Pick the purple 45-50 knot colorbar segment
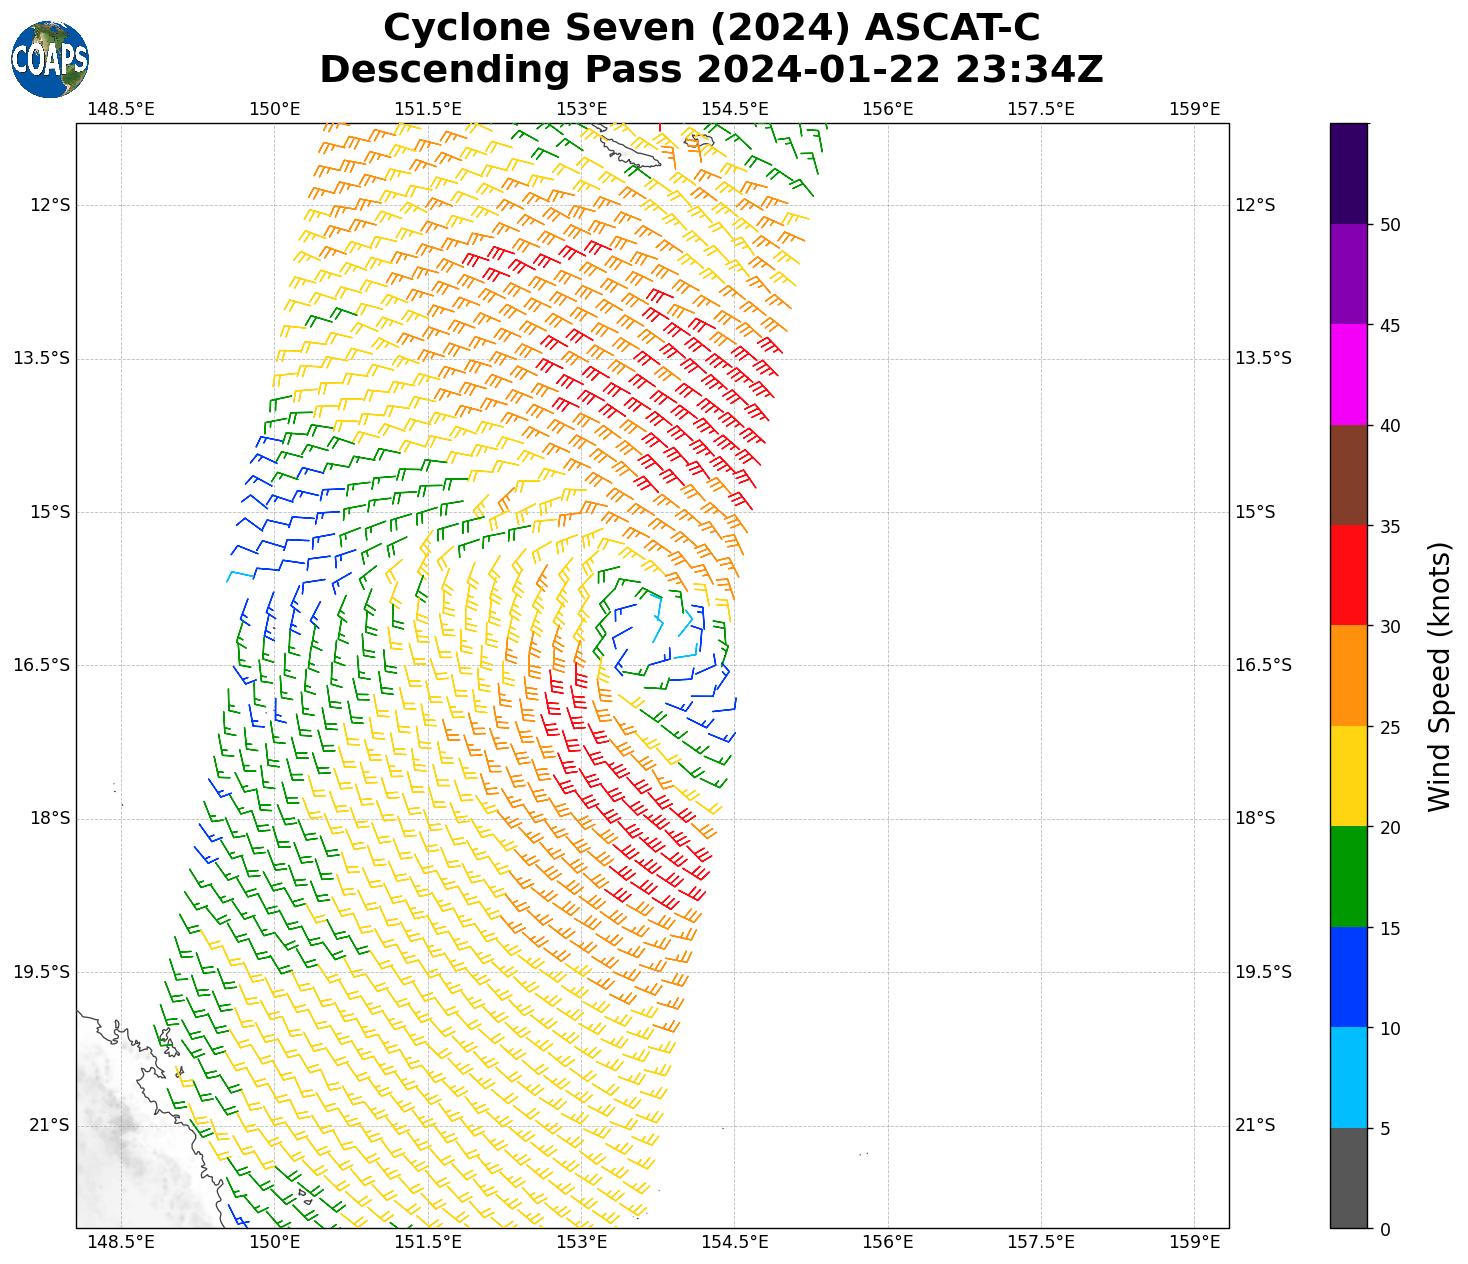 tap(1348, 274)
